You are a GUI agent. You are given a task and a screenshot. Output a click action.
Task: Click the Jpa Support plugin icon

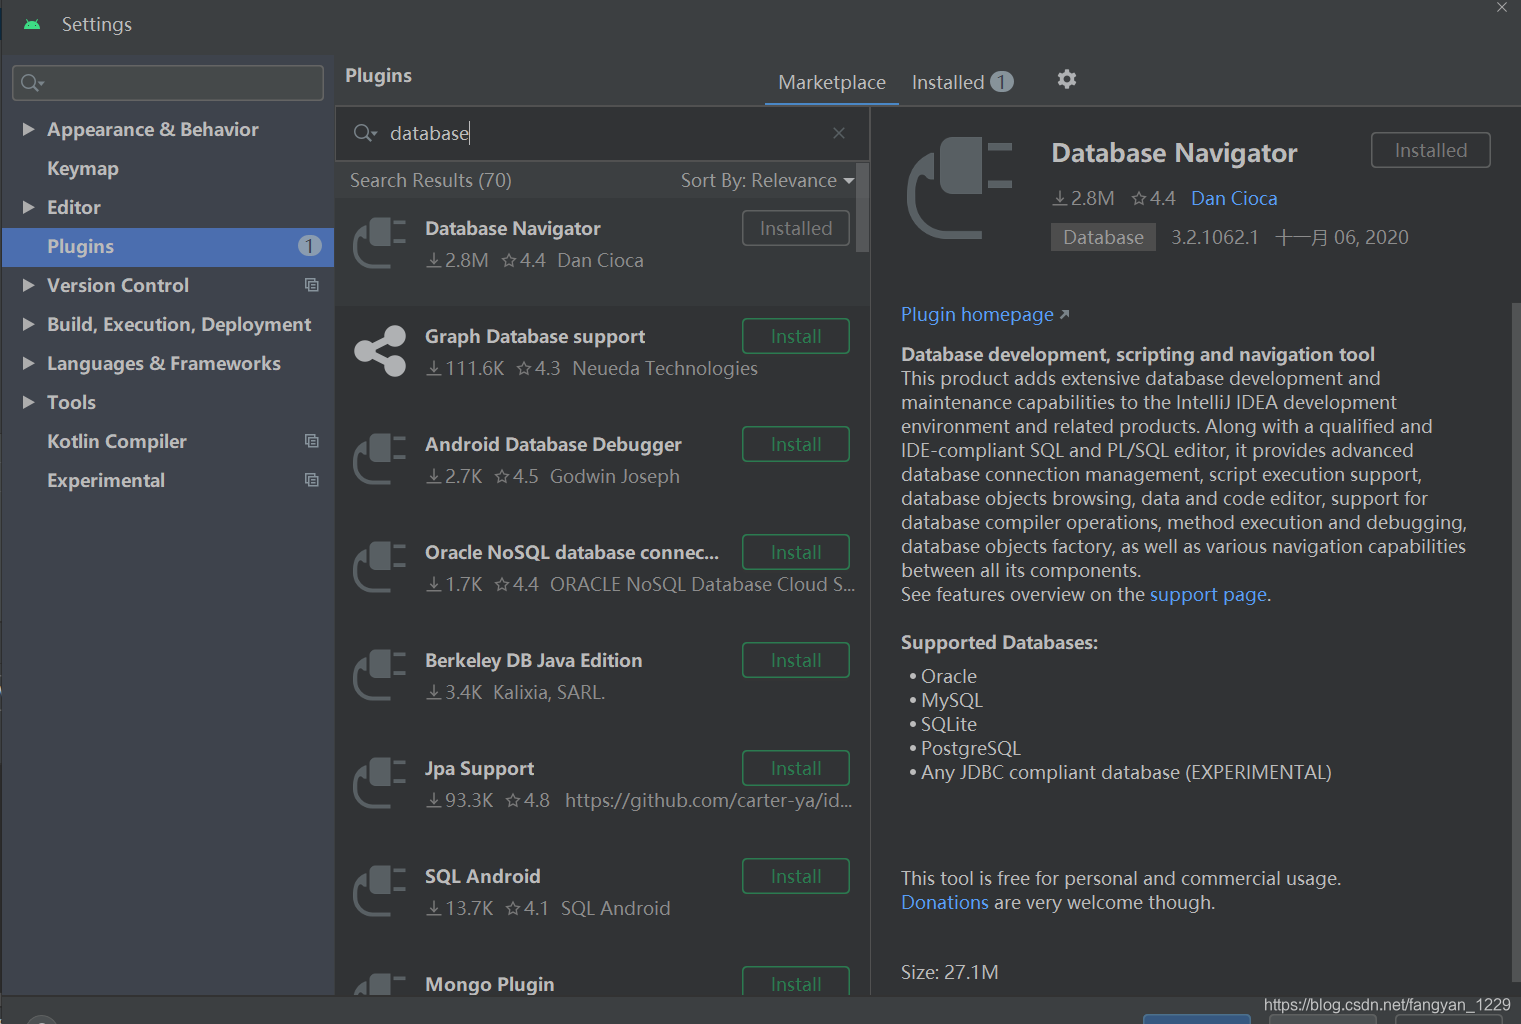[x=379, y=783]
